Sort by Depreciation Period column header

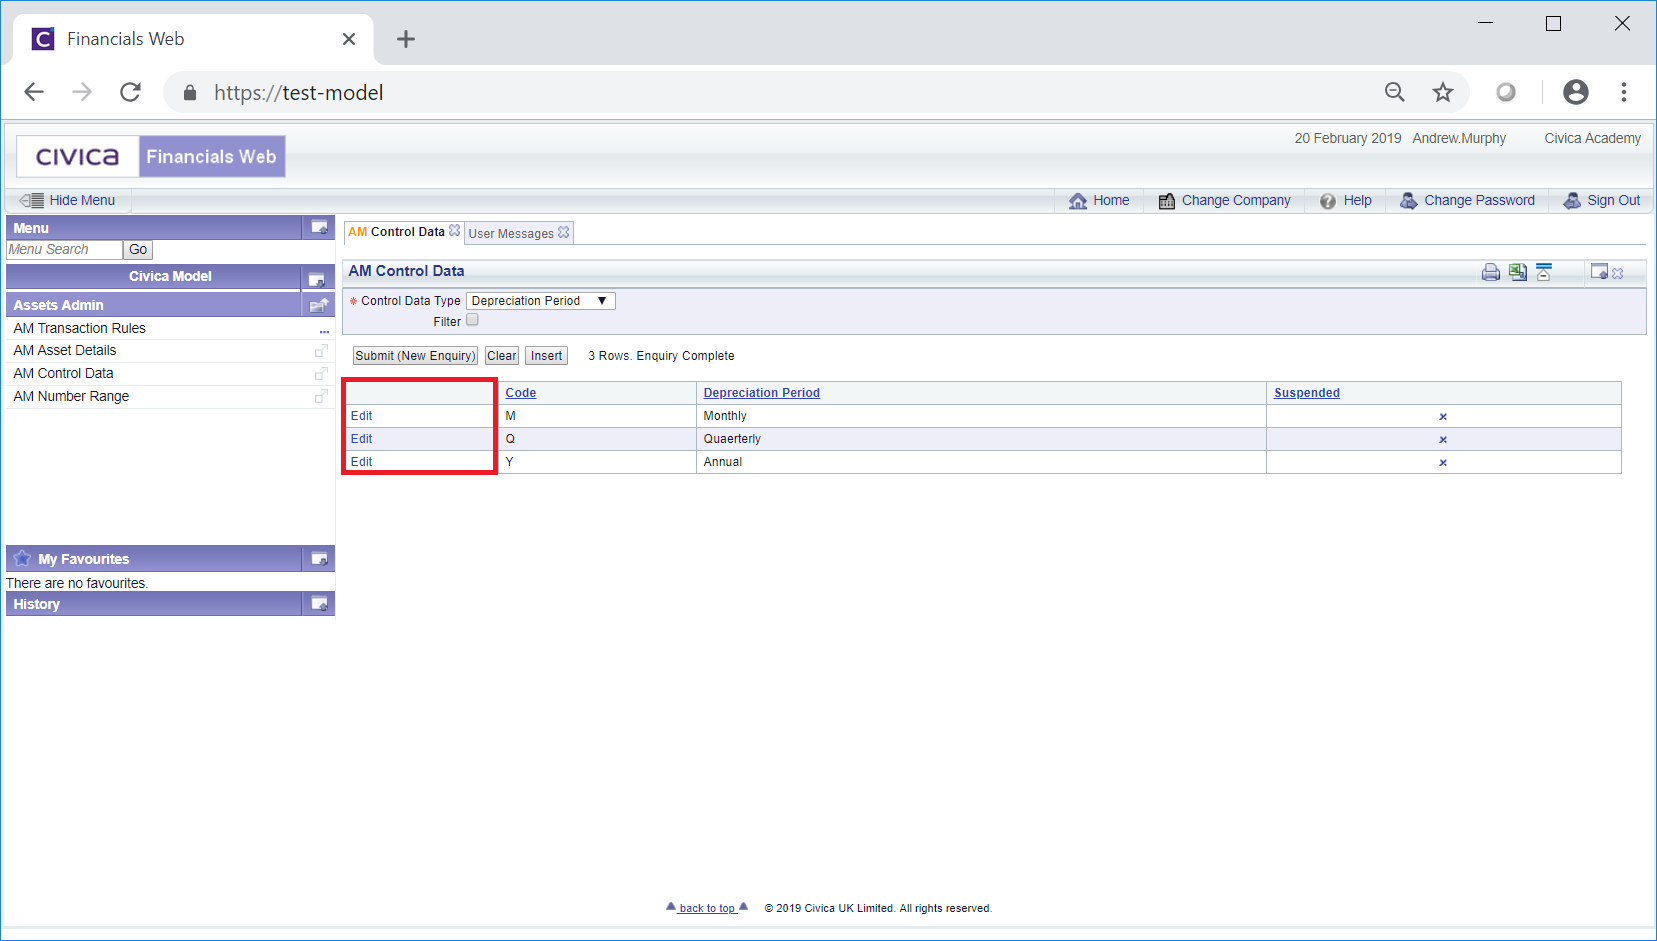(762, 393)
